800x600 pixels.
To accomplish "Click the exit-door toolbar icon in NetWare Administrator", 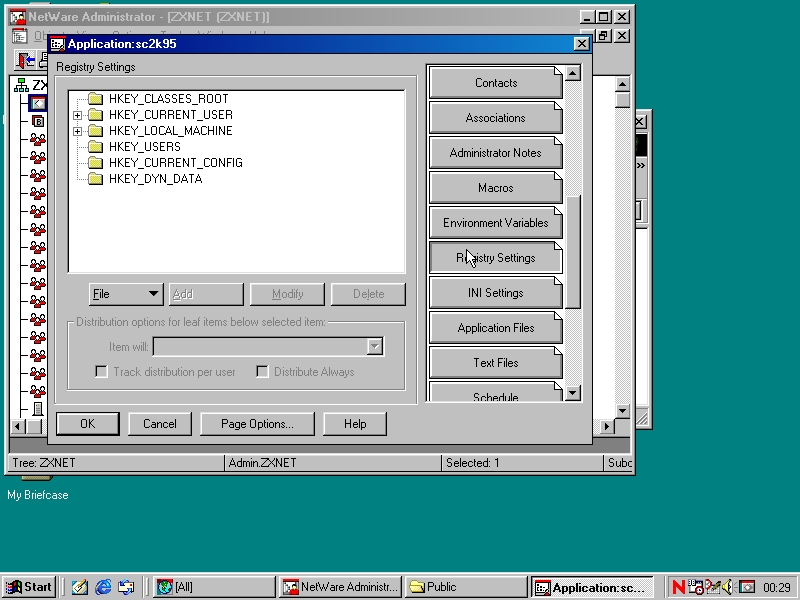I will coord(24,60).
